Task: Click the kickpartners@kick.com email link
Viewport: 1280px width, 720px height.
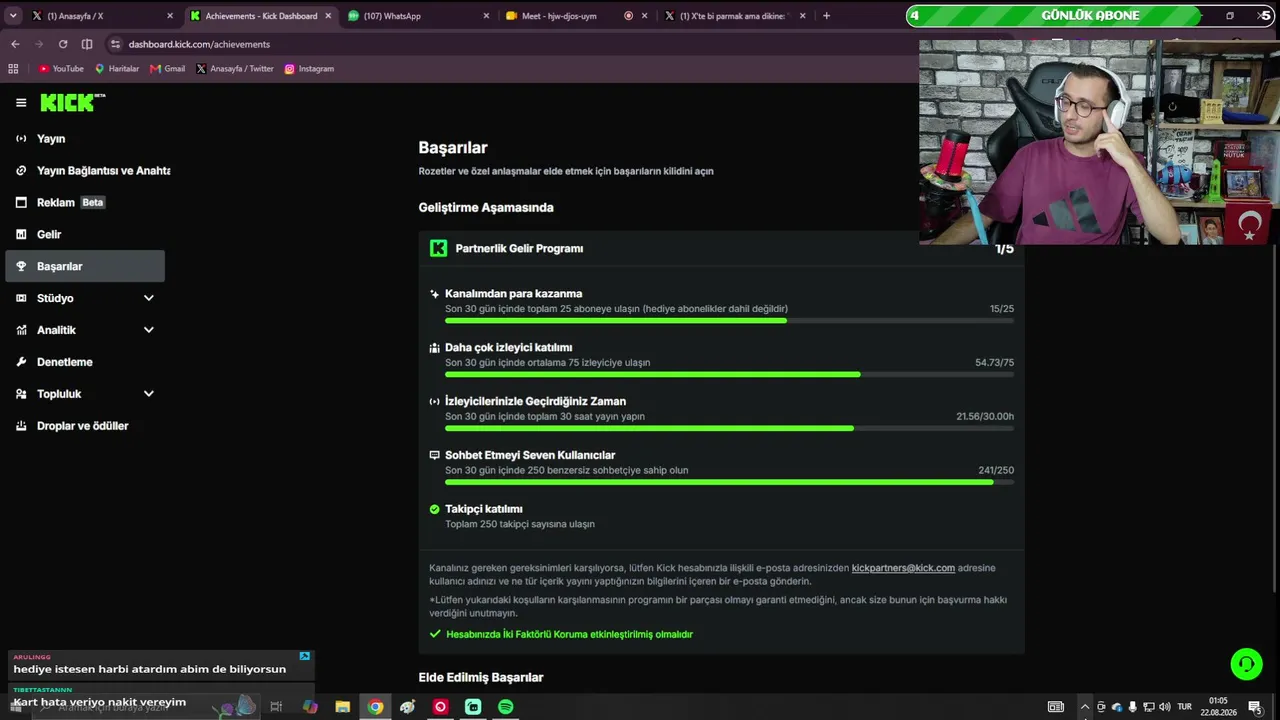Action: [x=903, y=568]
